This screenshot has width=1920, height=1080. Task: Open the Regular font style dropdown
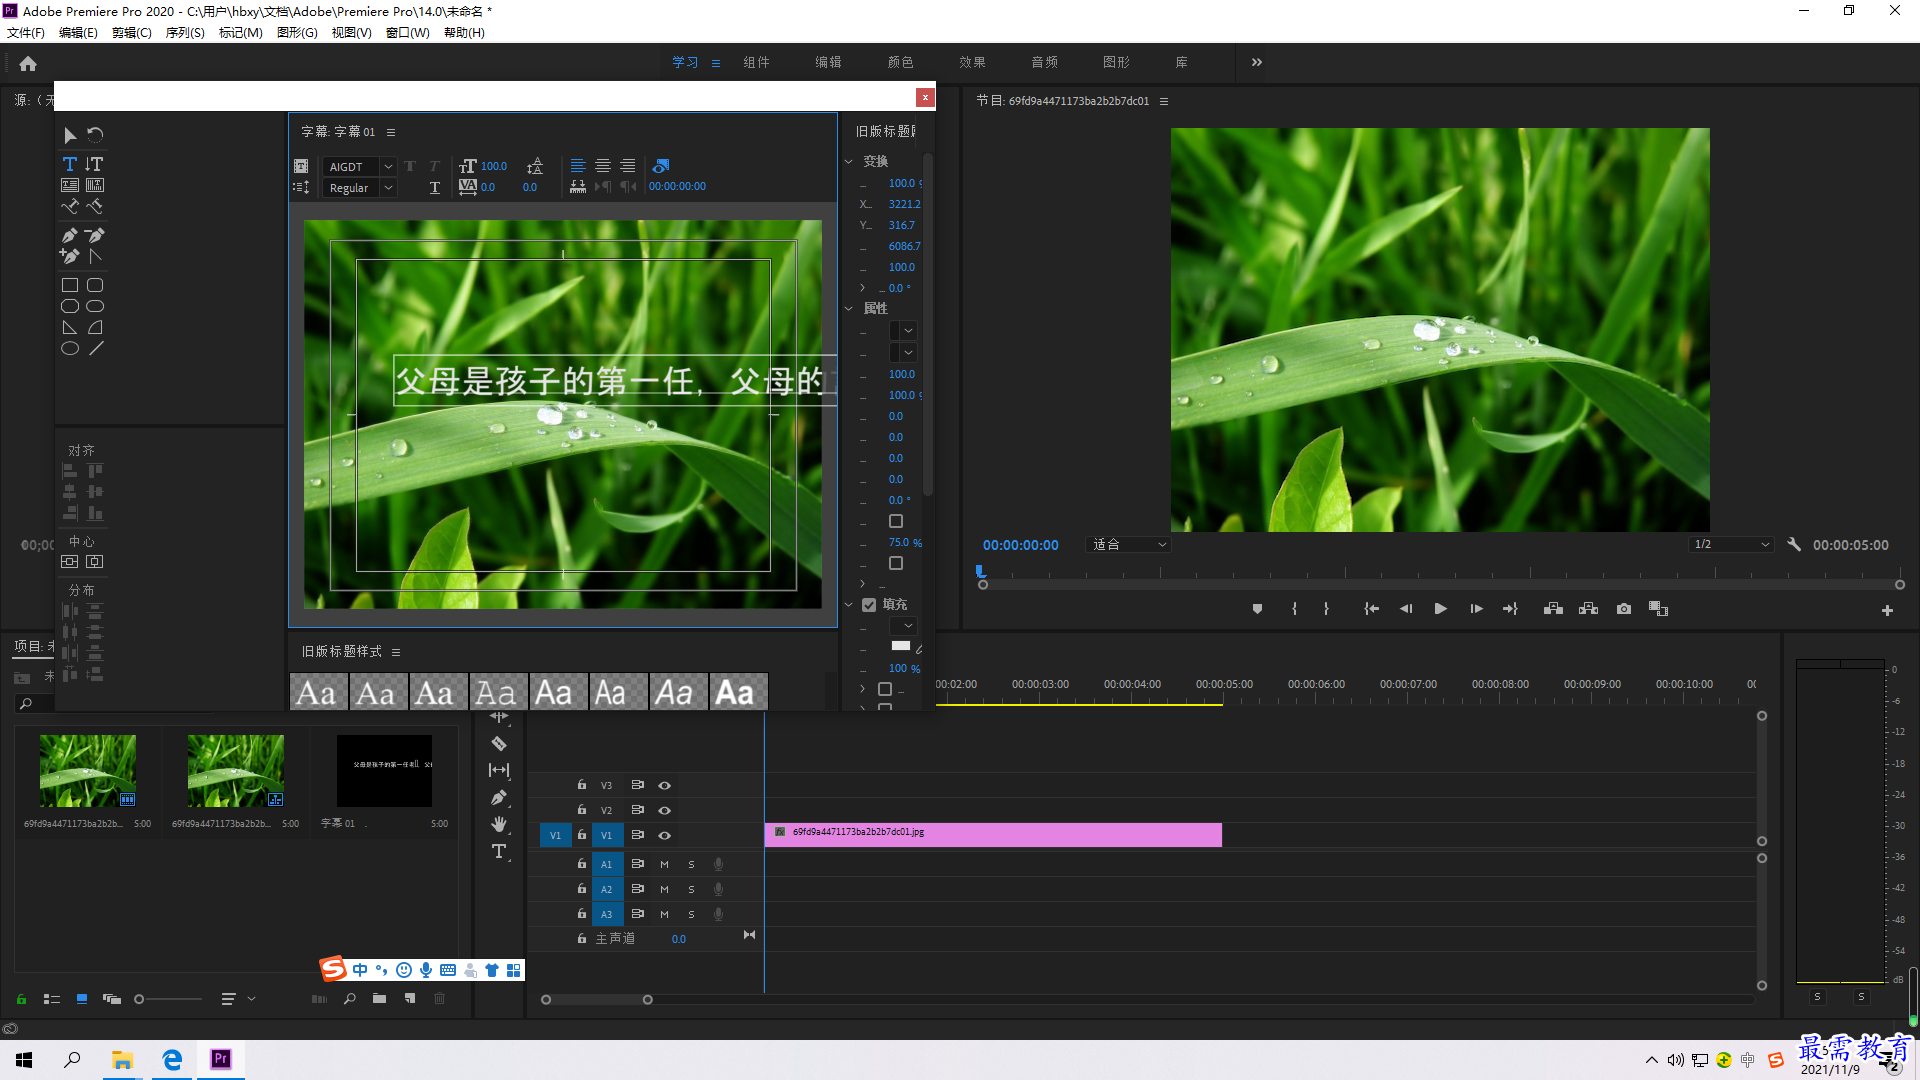click(388, 188)
